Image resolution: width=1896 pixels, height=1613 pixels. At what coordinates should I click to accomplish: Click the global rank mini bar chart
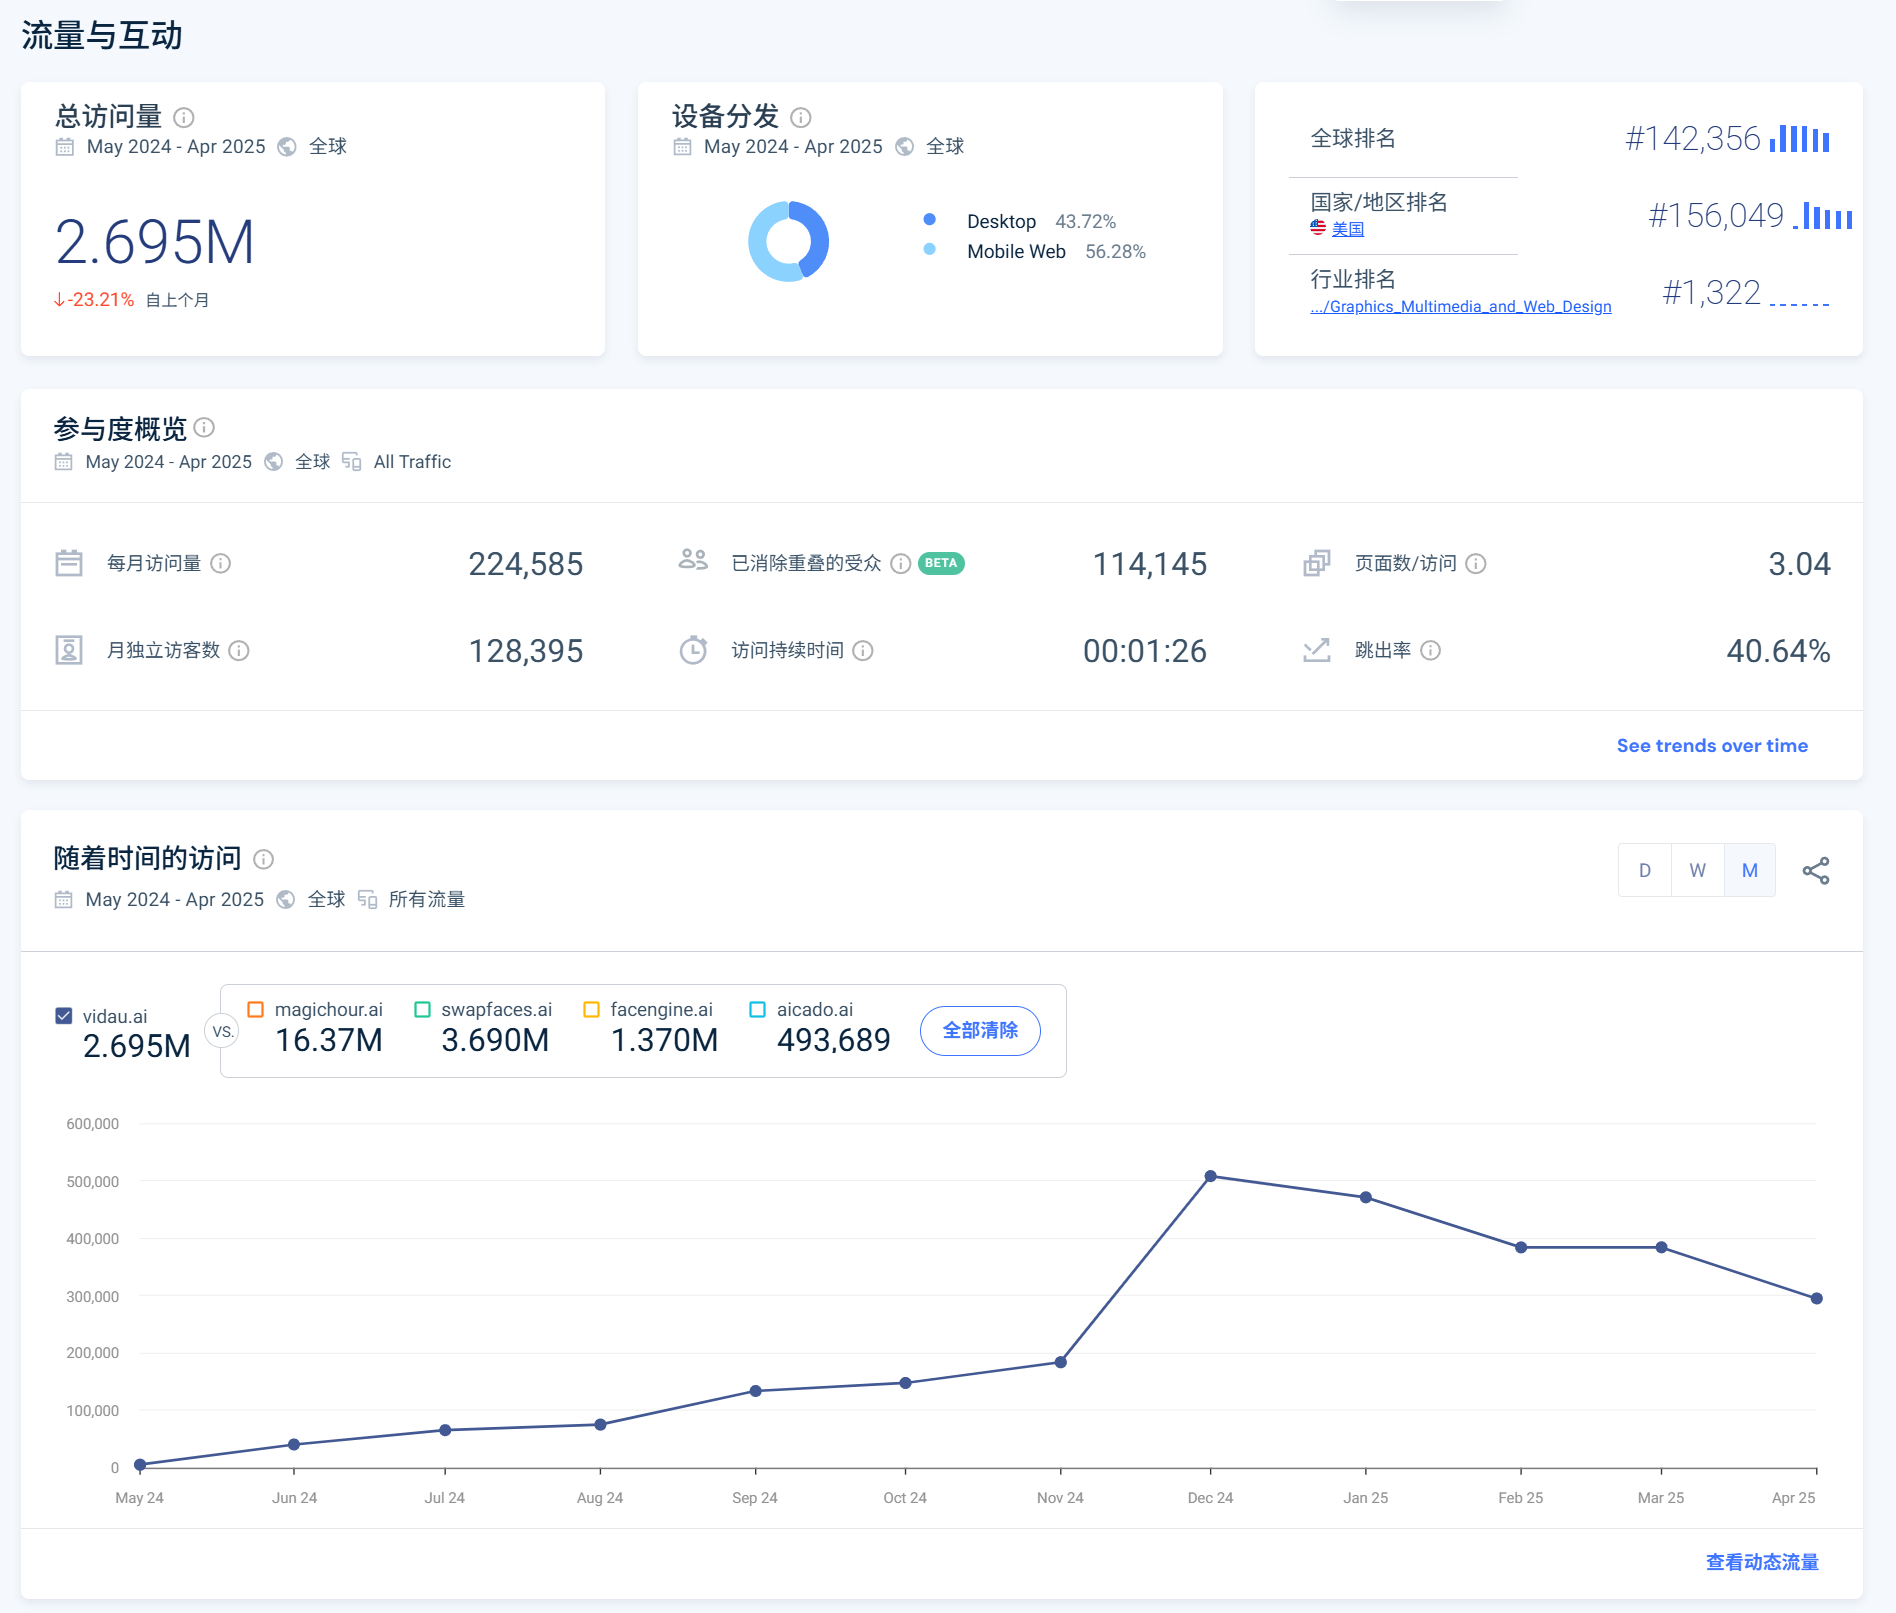(1800, 139)
